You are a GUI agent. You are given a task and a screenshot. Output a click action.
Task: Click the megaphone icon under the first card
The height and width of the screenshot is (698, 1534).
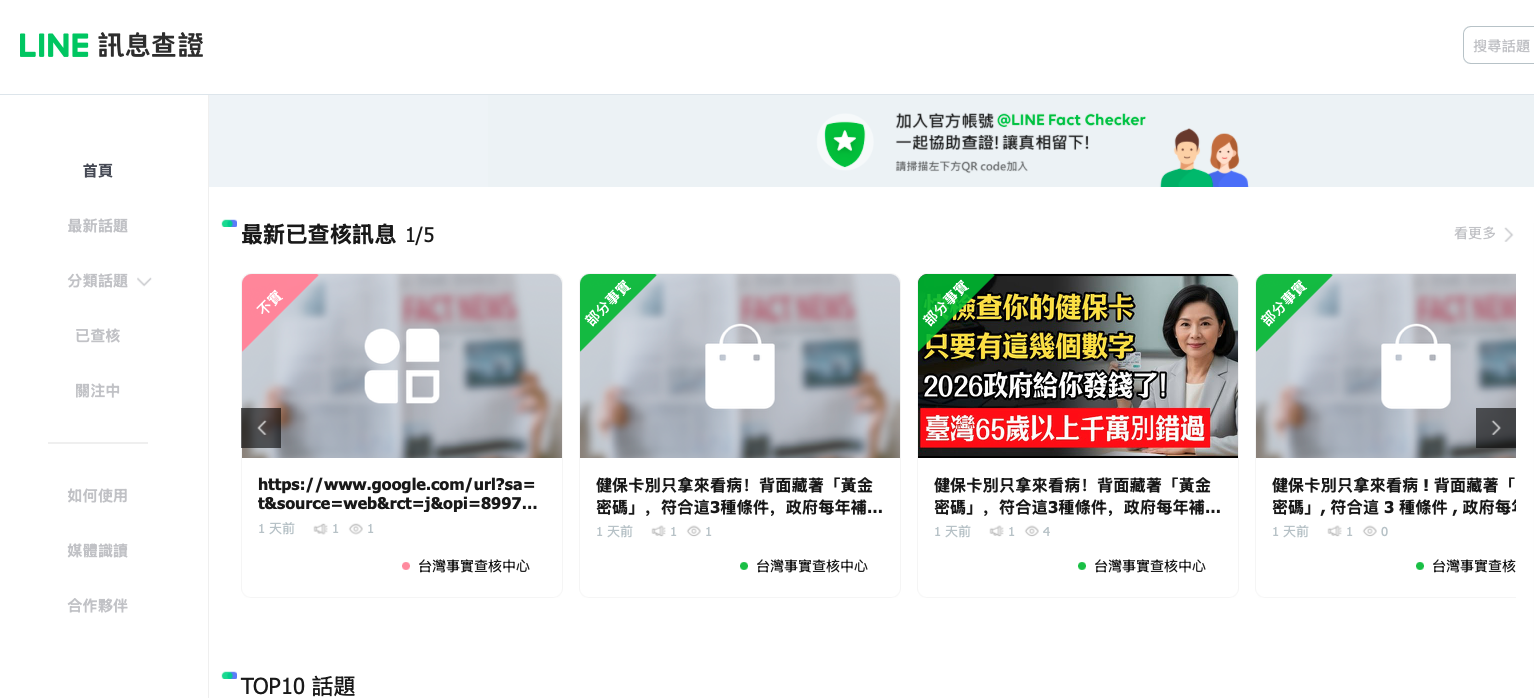click(320, 529)
